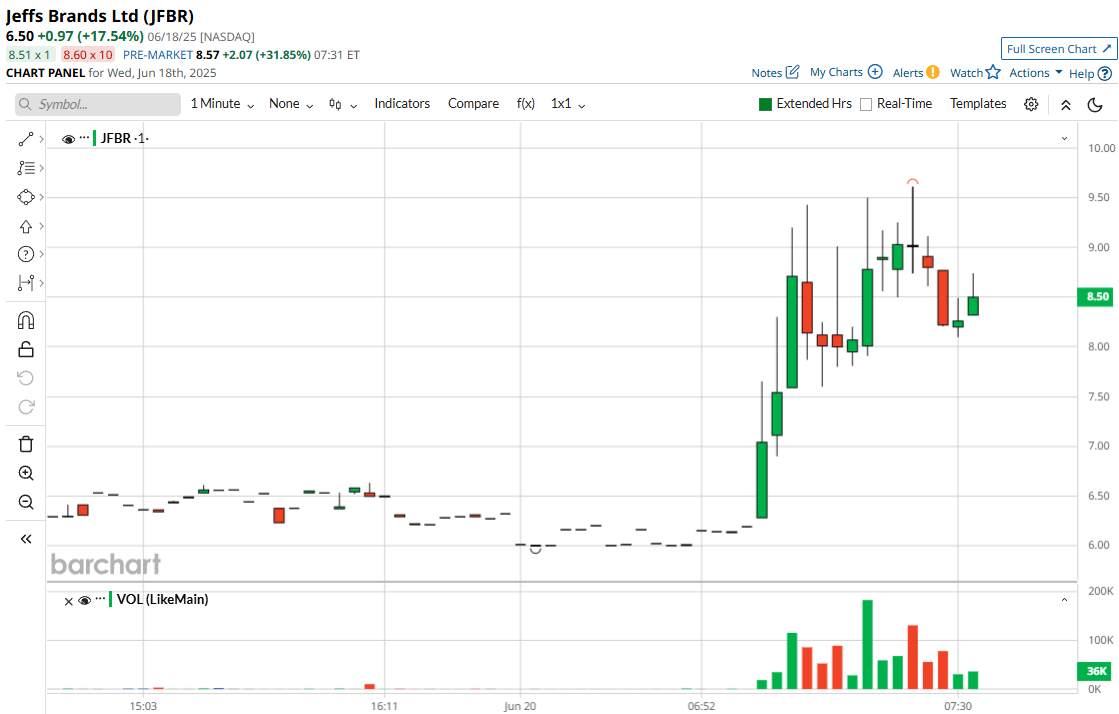
Task: Open the Fibonacci/text list tool
Action: click(26, 168)
